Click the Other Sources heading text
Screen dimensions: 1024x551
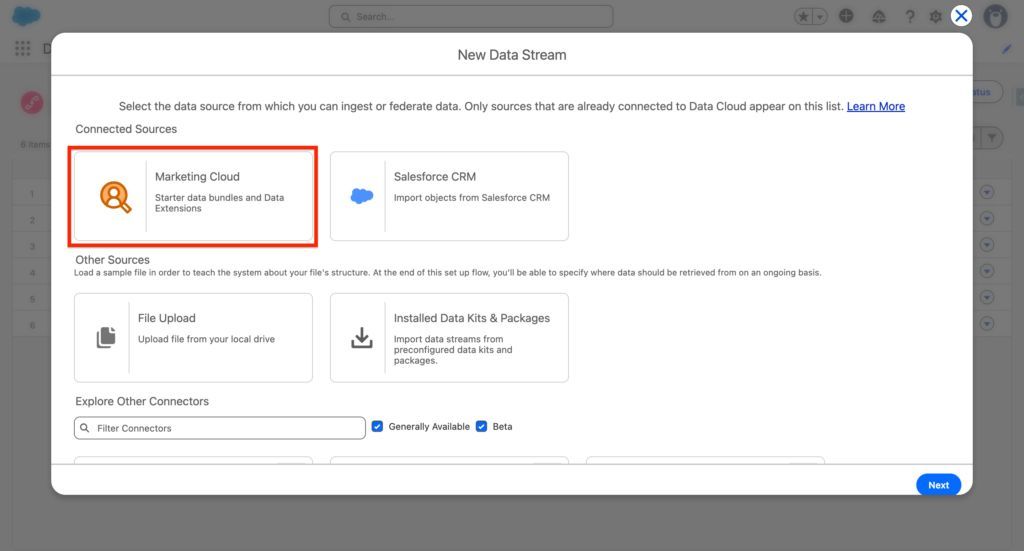point(112,260)
